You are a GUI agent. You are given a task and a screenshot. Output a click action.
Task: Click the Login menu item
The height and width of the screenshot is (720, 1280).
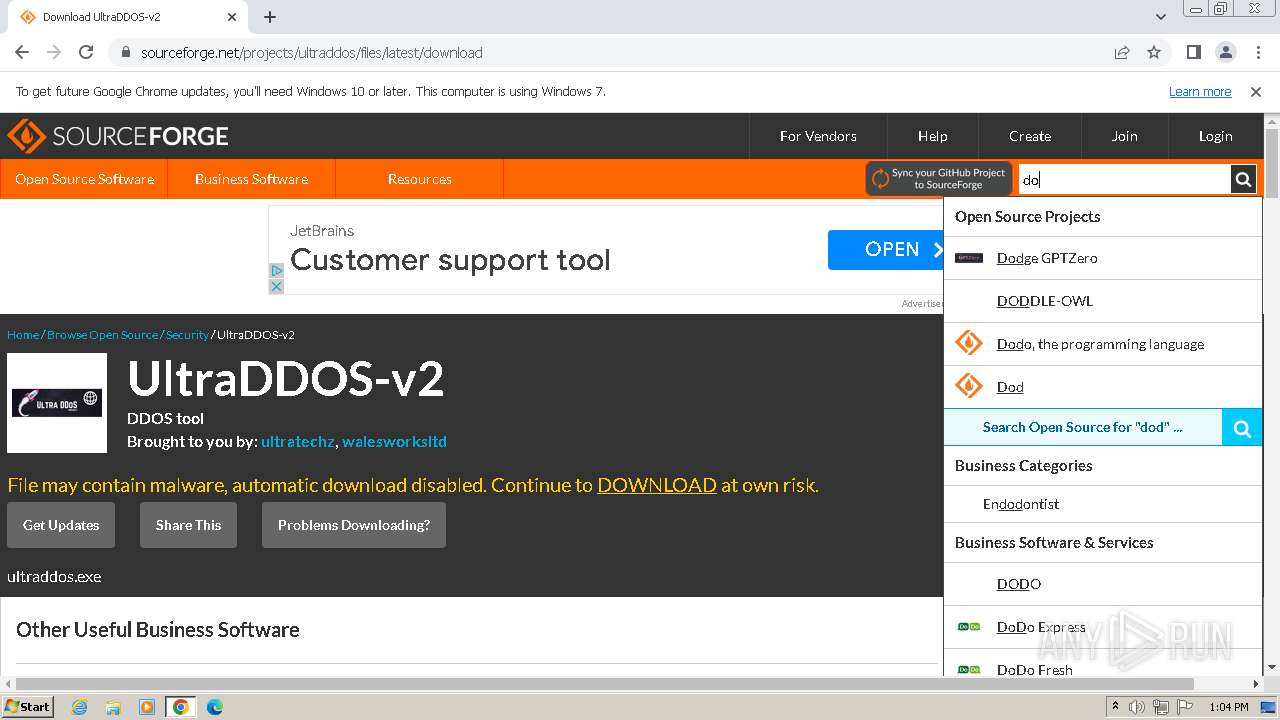click(1215, 136)
